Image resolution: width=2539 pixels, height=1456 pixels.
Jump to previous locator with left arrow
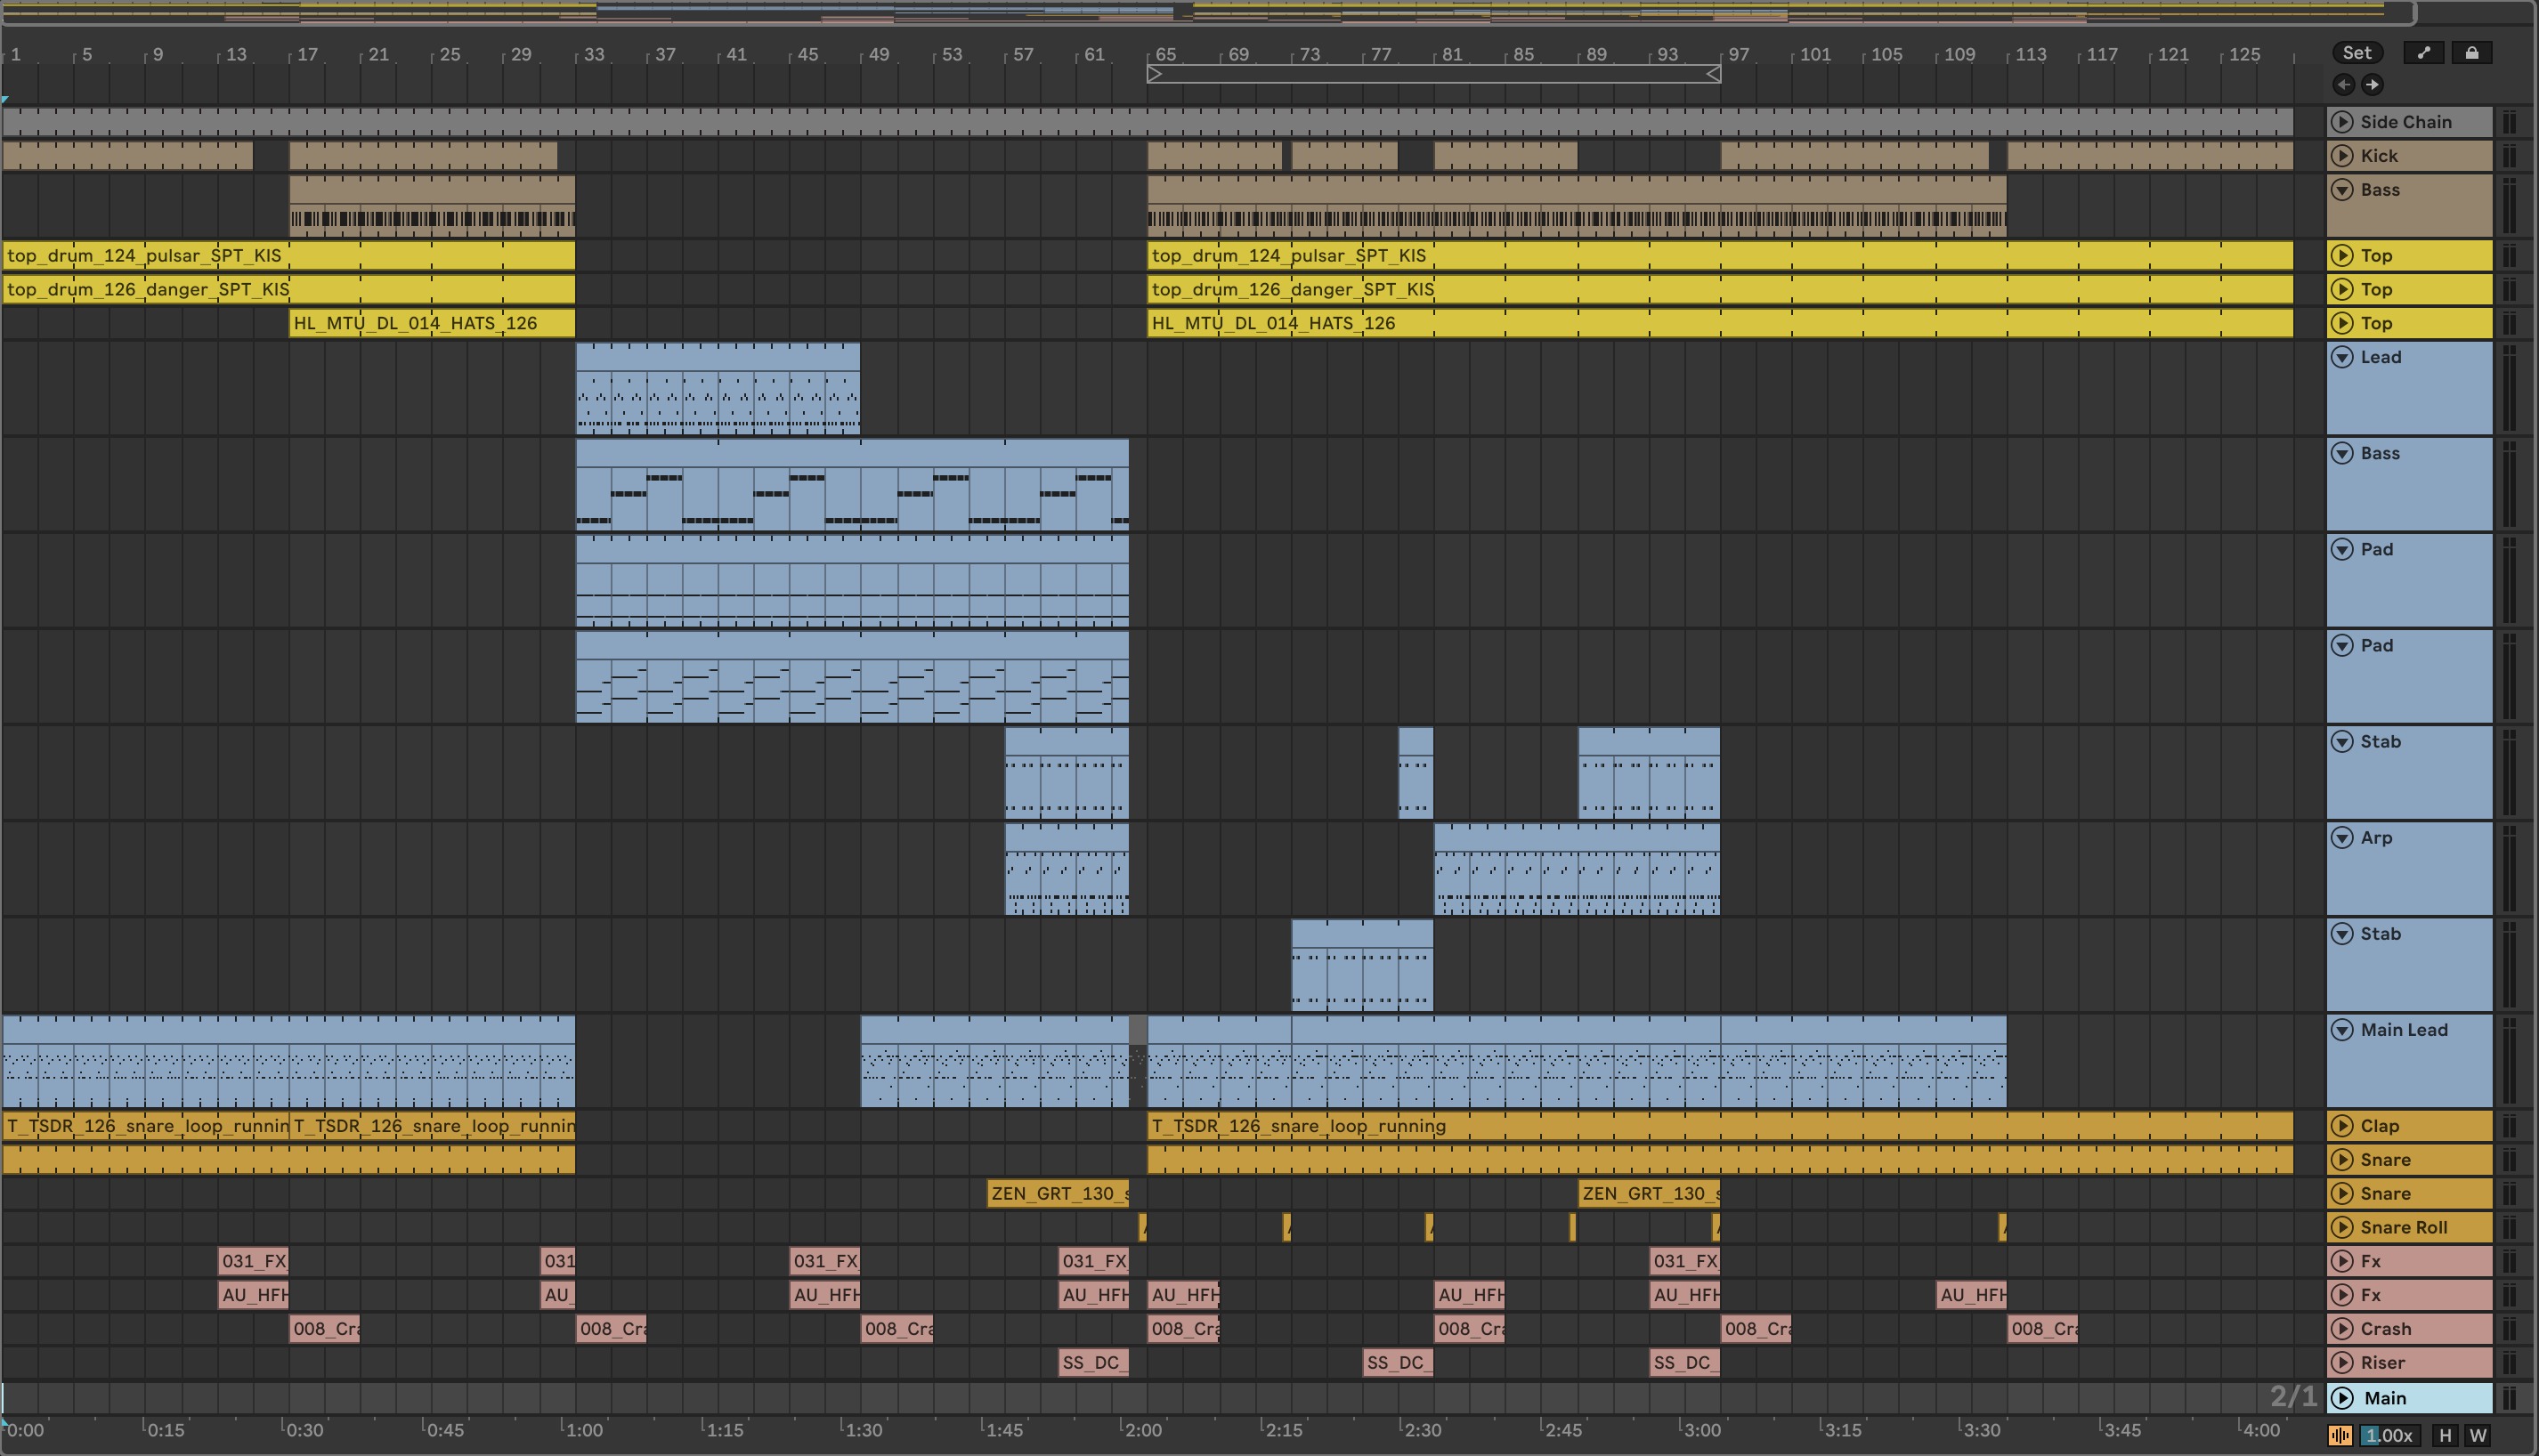[x=2344, y=84]
